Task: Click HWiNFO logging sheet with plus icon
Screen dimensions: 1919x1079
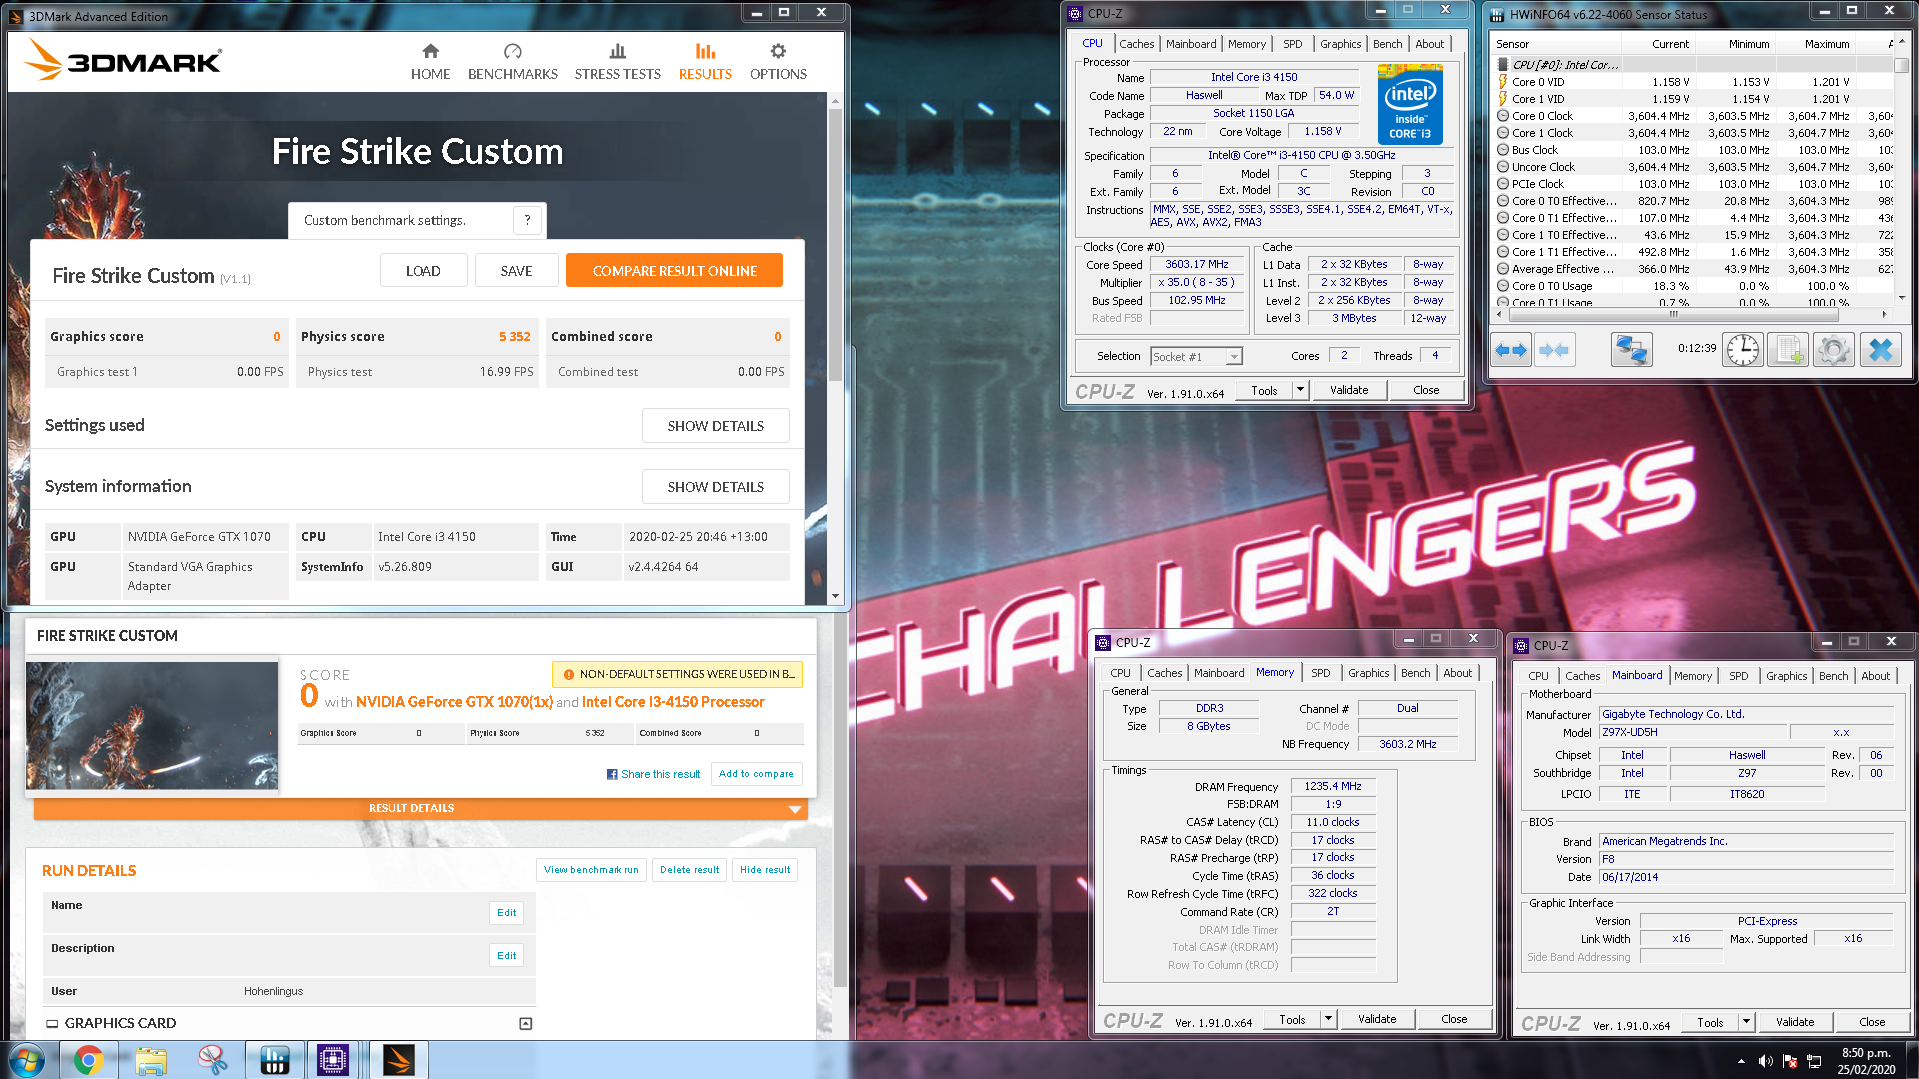Action: point(1787,350)
